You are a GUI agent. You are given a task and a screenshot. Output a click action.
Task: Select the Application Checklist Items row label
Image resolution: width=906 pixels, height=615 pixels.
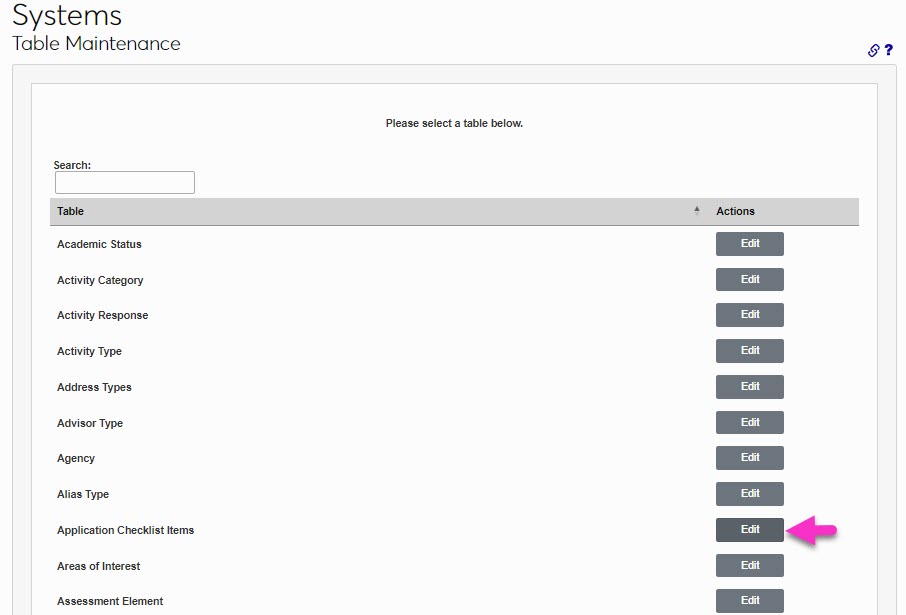click(125, 530)
